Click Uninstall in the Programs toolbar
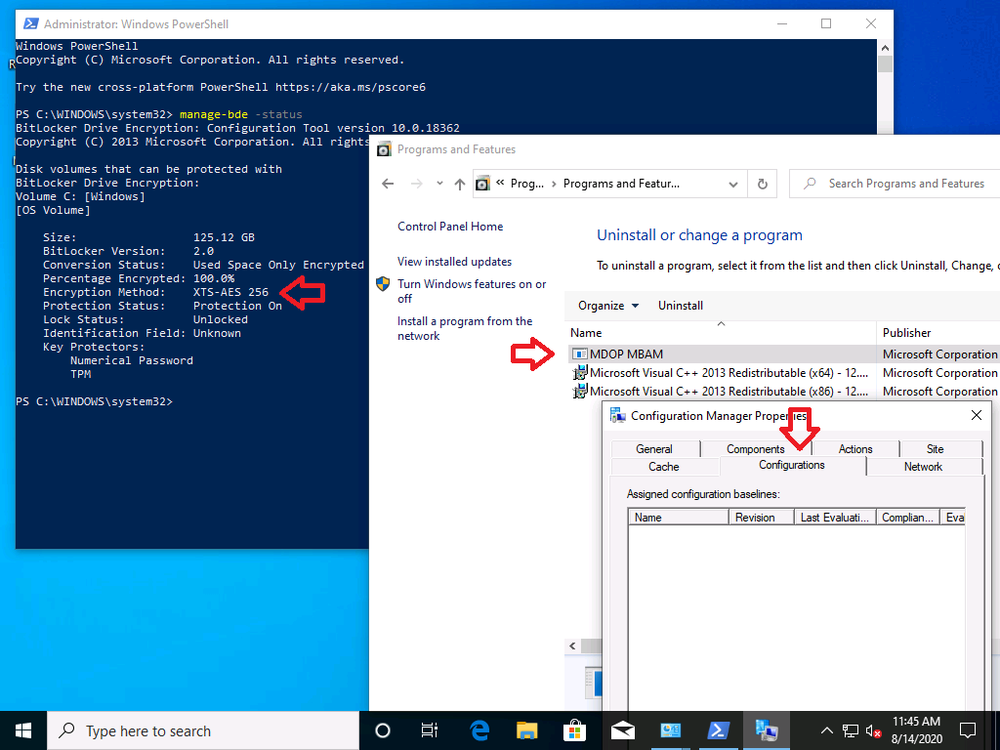1000x750 pixels. [x=680, y=305]
